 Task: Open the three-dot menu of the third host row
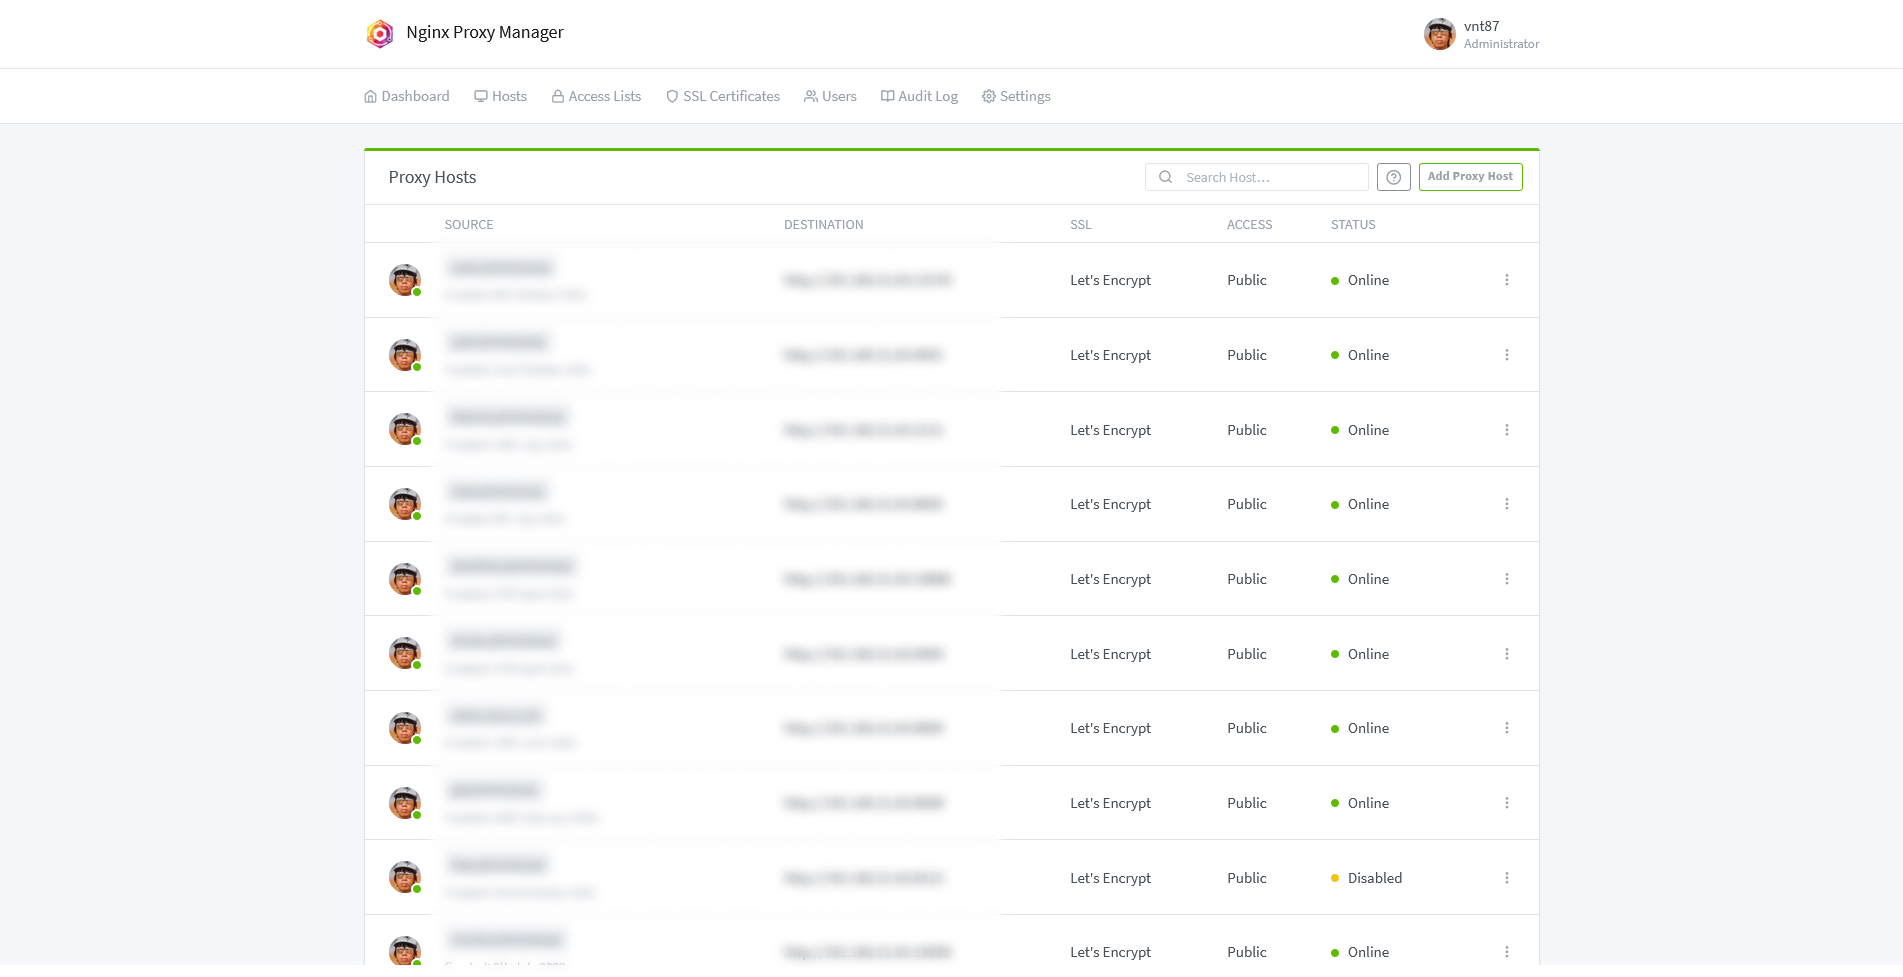[x=1507, y=430]
